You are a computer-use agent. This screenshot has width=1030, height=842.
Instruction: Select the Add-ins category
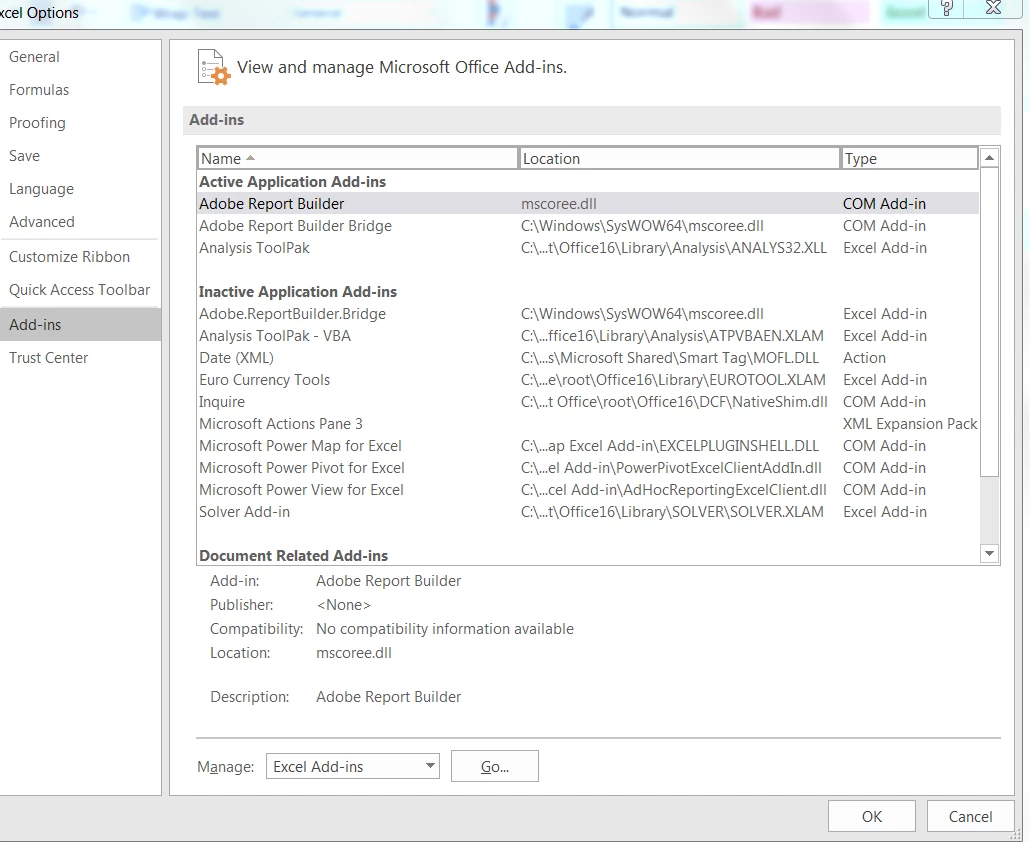80,324
